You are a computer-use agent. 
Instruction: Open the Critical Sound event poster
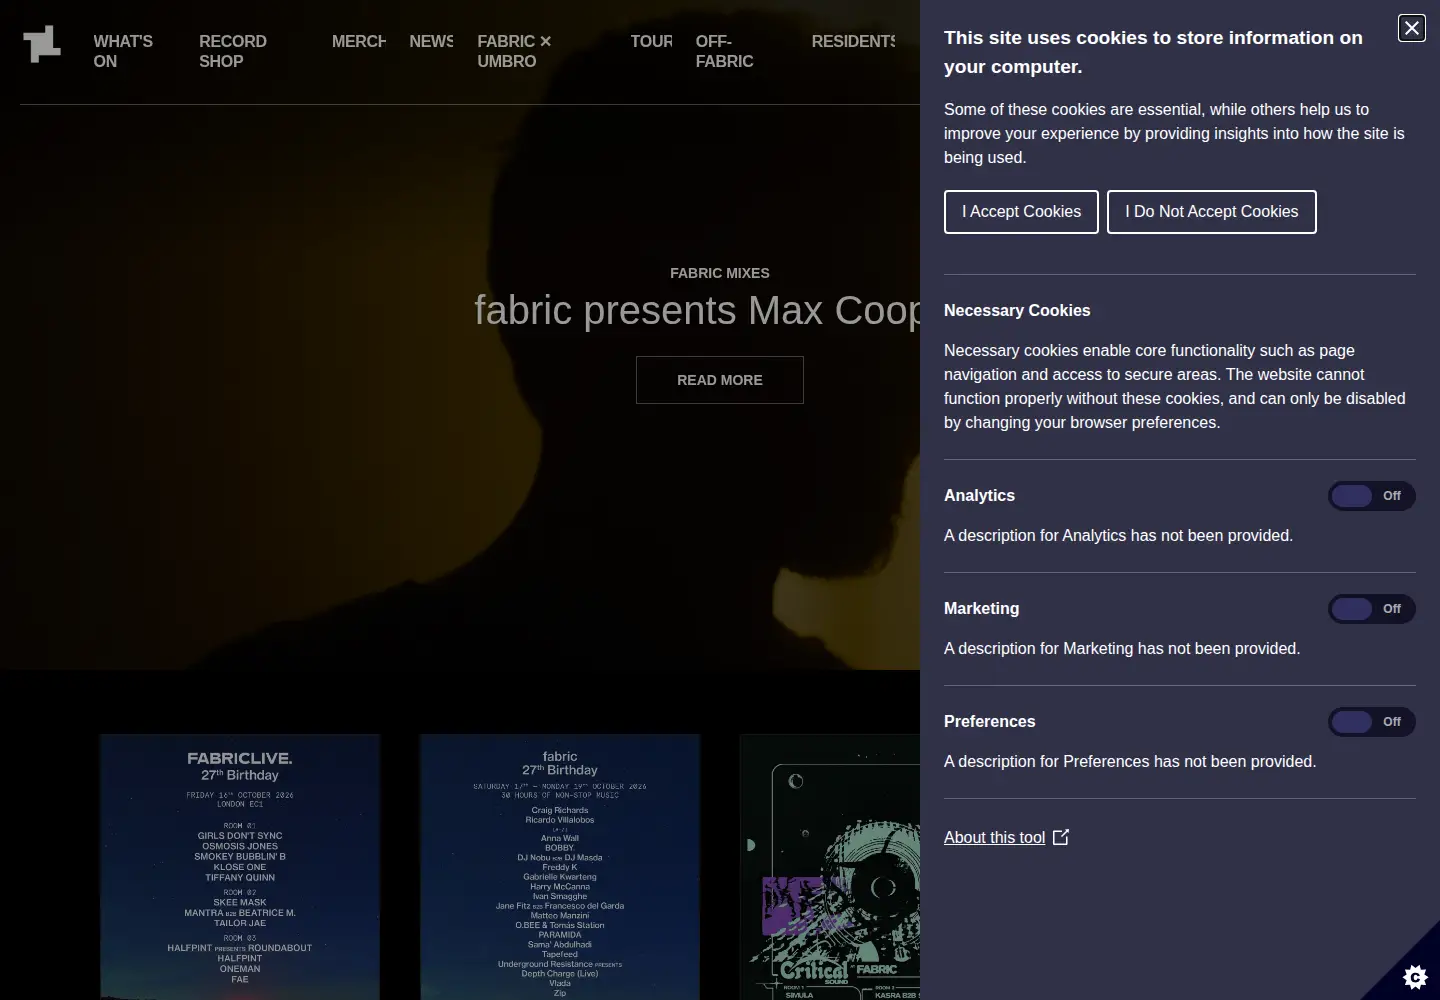[x=830, y=867]
